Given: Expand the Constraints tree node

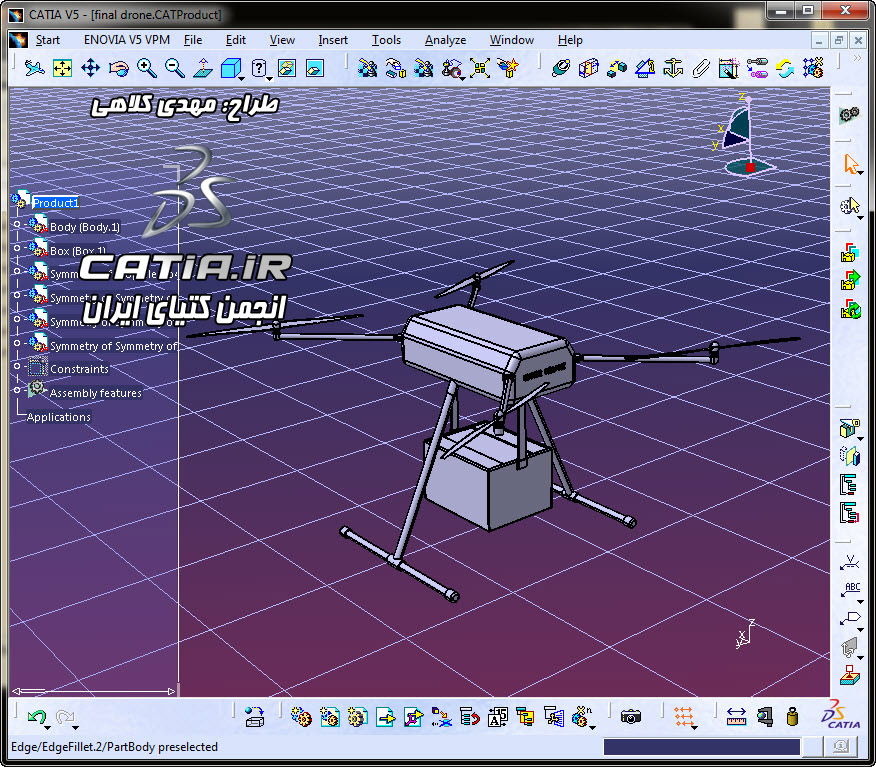Looking at the screenshot, I should tap(17, 366).
